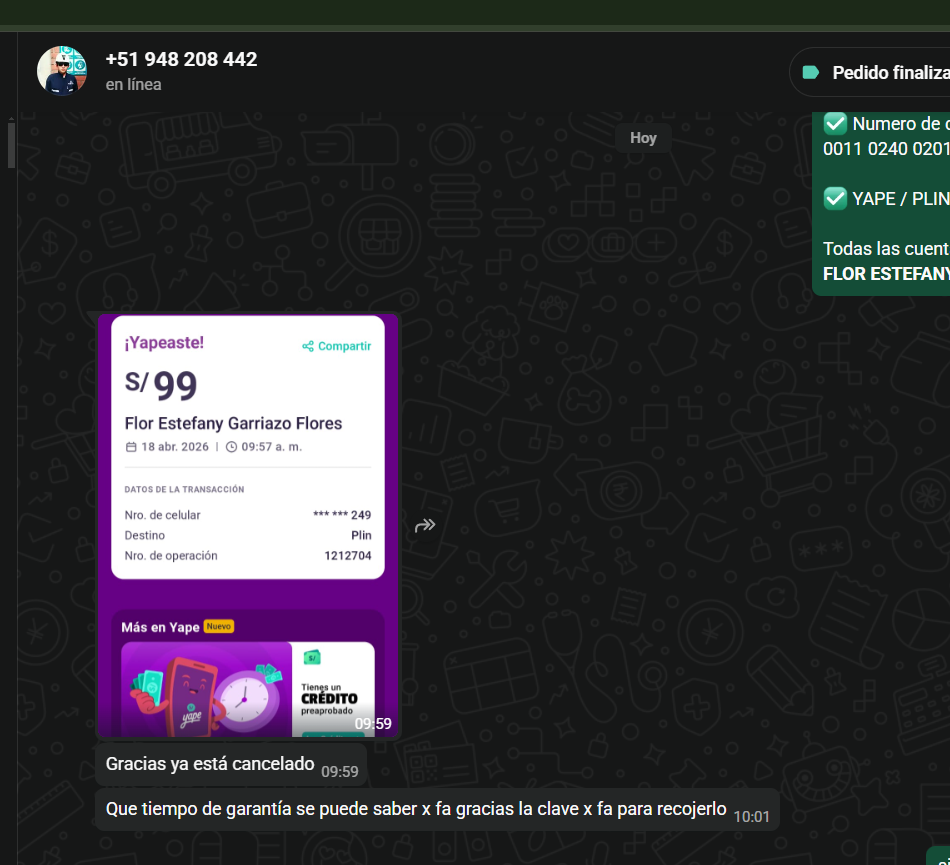Click the green check beside YAPE / PLIN
The height and width of the screenshot is (865, 950).
835,198
